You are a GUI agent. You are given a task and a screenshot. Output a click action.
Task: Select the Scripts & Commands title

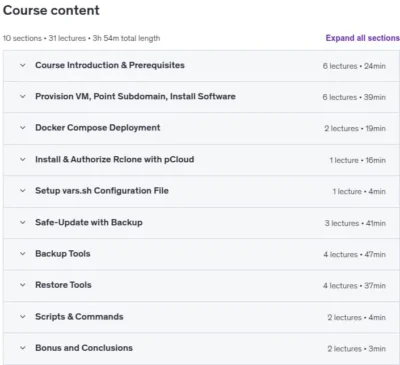[x=79, y=317]
